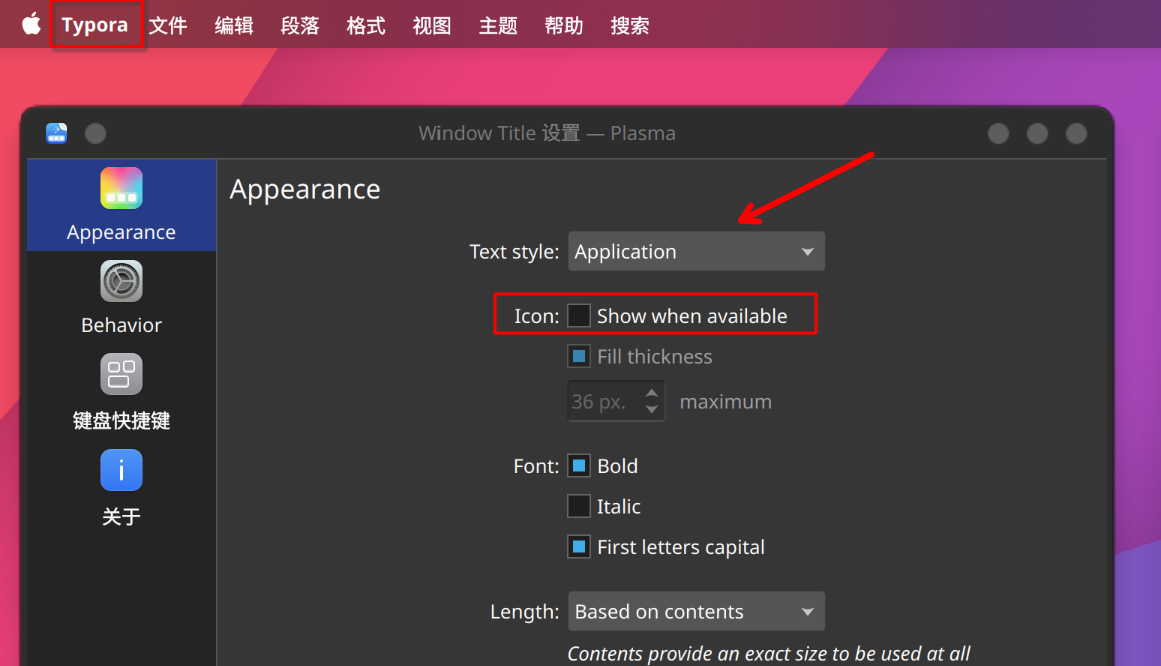
Task: Open the Typora menu in menu bar
Action: point(95,25)
